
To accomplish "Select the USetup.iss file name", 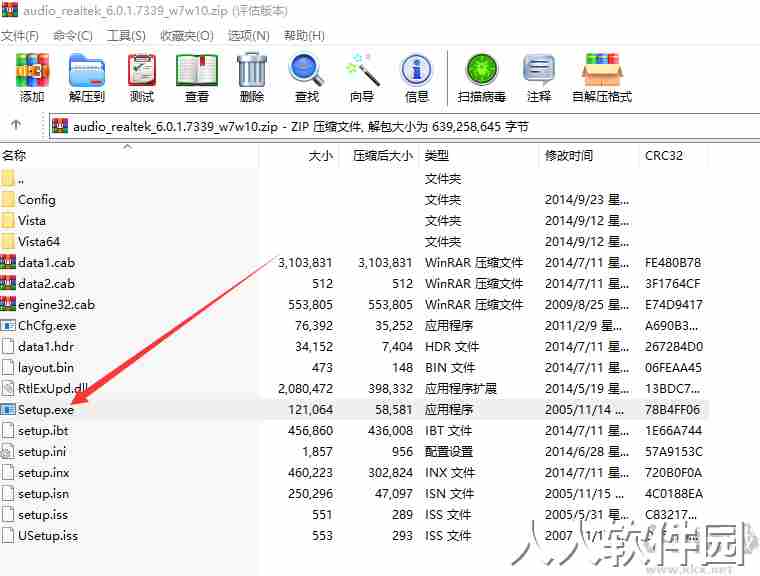I will tap(48, 536).
